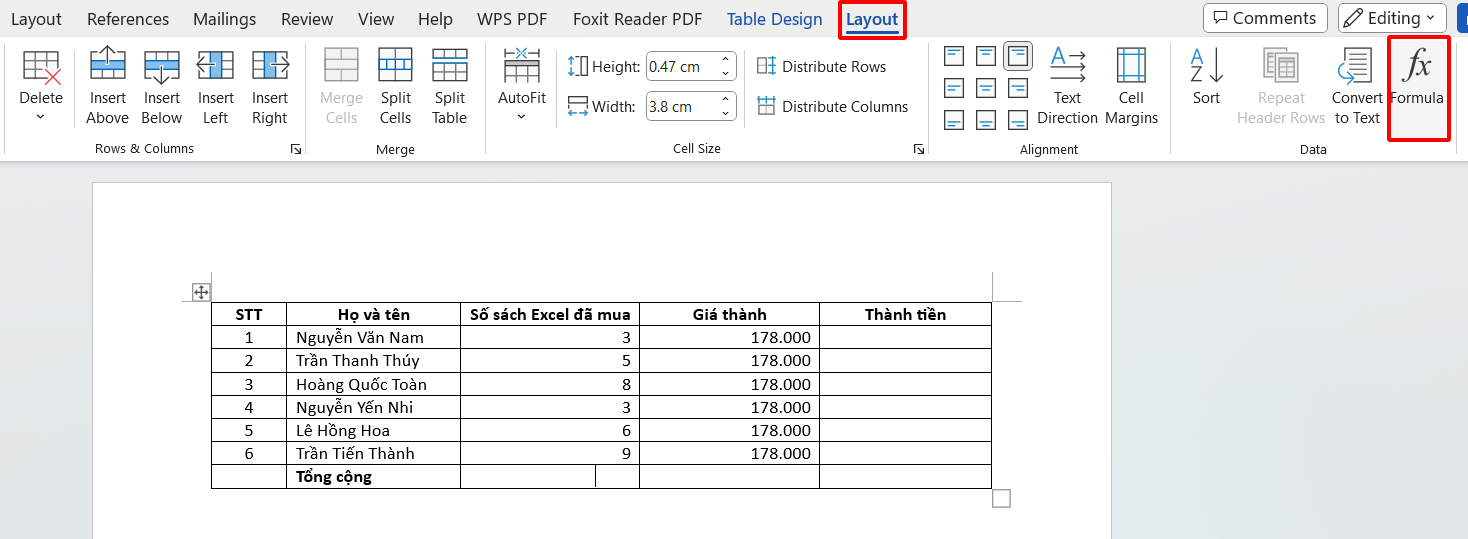Increase the cell height stepper
Viewport: 1468px width, 539px height.
tap(727, 61)
